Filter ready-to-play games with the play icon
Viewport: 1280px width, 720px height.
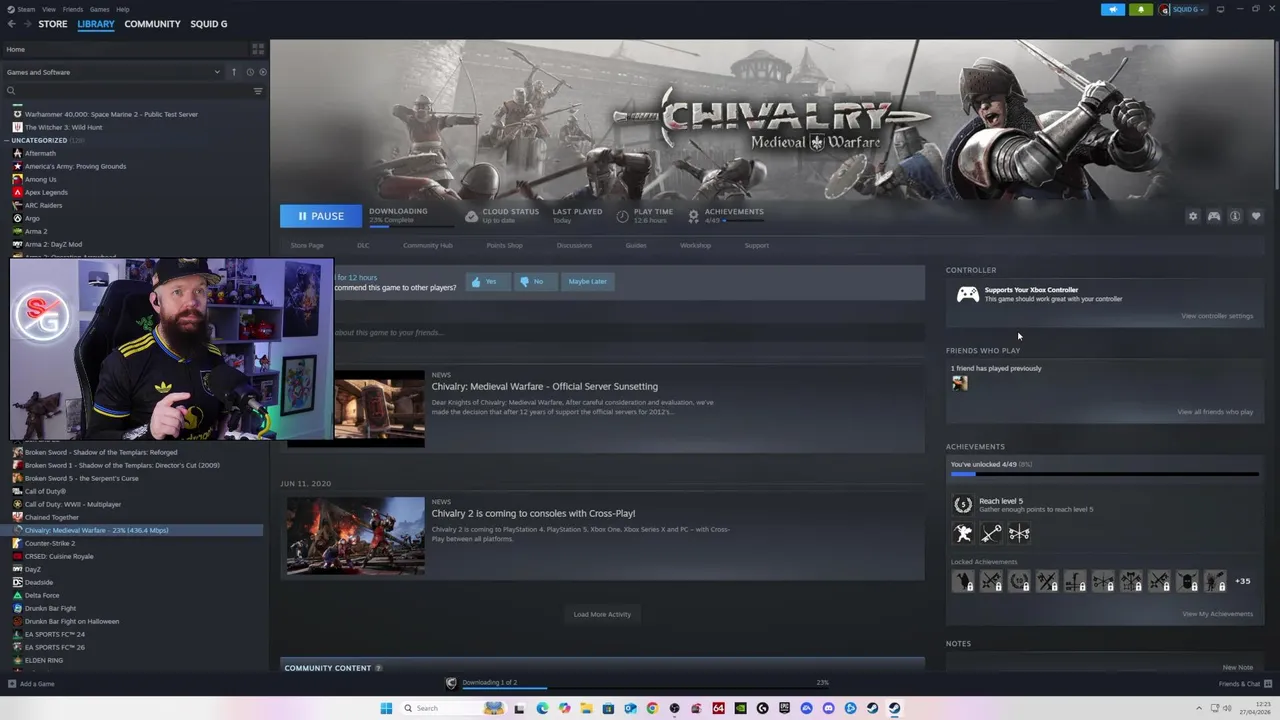(x=263, y=72)
